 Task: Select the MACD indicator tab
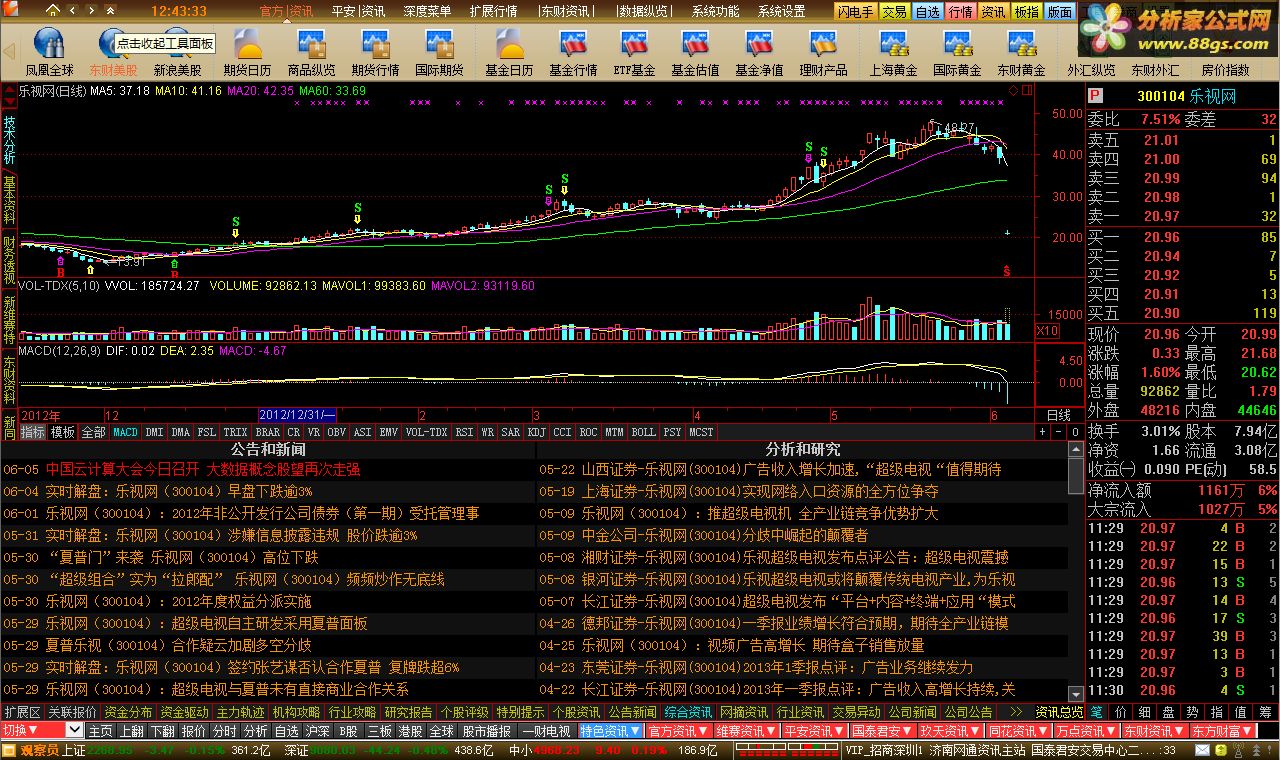click(125, 432)
